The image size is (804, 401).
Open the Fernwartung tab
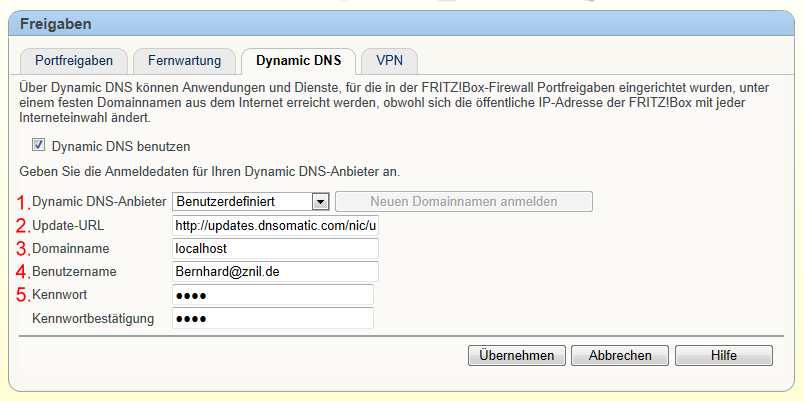[x=184, y=60]
